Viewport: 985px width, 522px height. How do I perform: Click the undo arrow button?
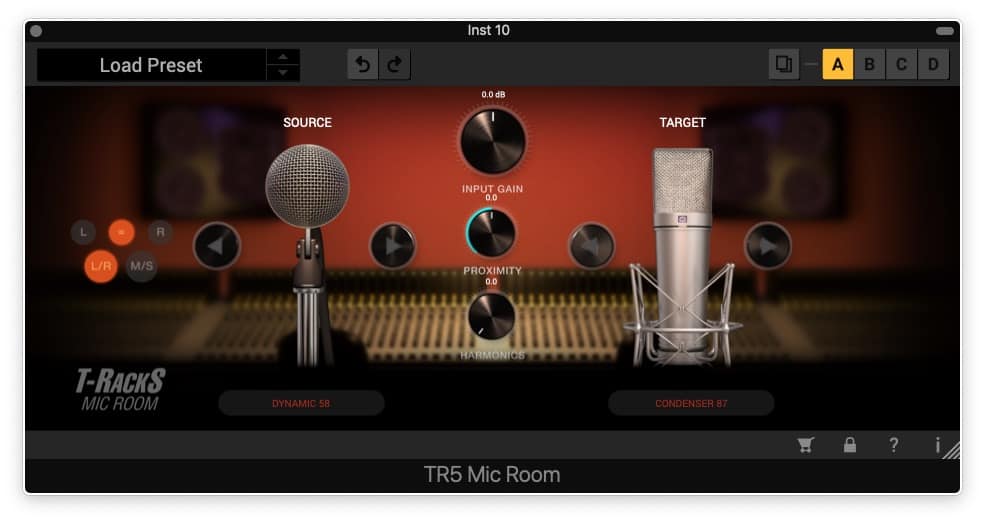(x=362, y=64)
